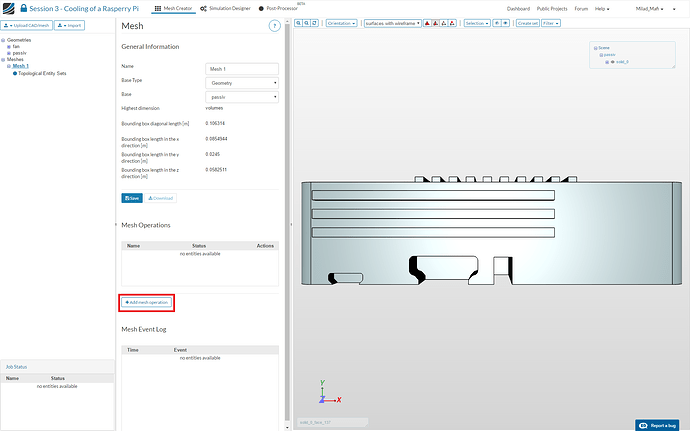Toggle the solid_0 eye visibility in scene tree
690x431 pixels.
pyautogui.click(x=613, y=62)
